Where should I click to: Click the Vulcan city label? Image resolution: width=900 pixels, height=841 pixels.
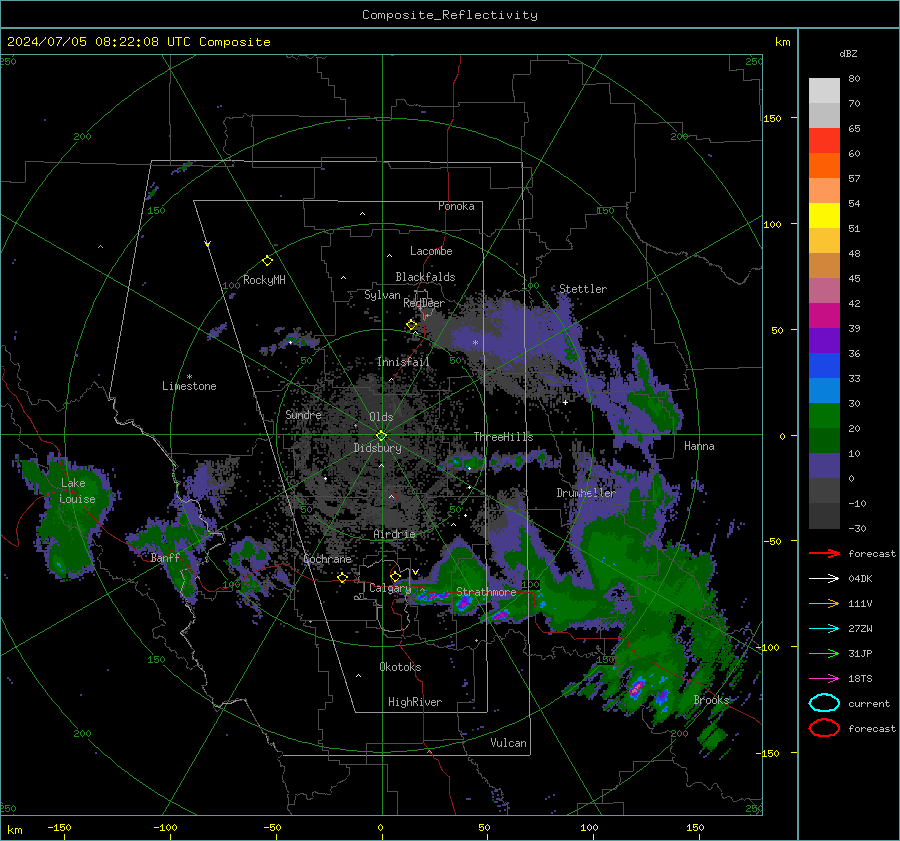[x=509, y=743]
